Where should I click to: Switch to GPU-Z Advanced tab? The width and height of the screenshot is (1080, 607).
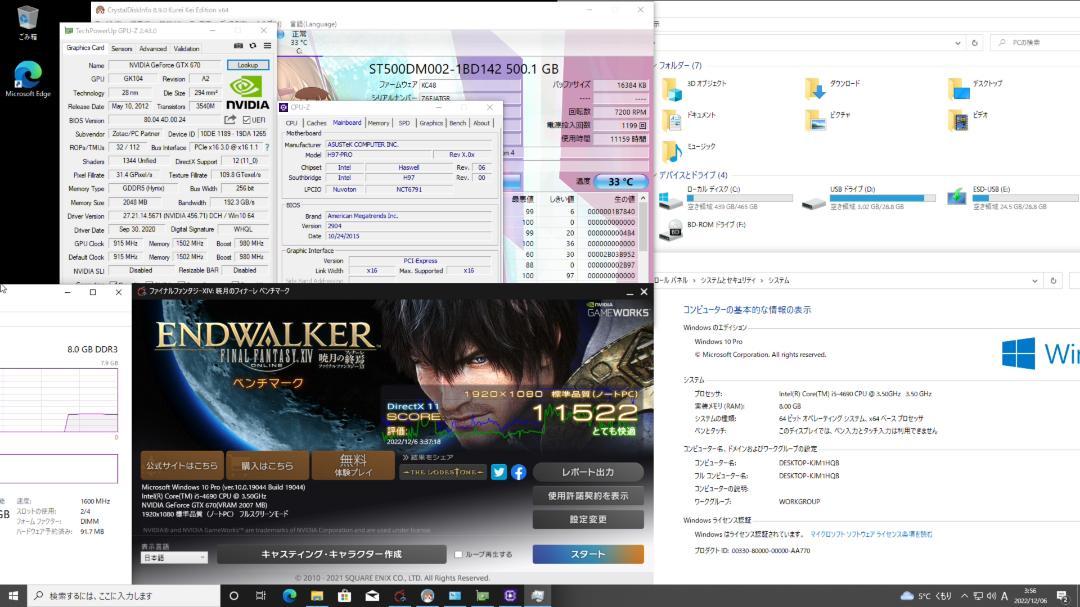153,48
